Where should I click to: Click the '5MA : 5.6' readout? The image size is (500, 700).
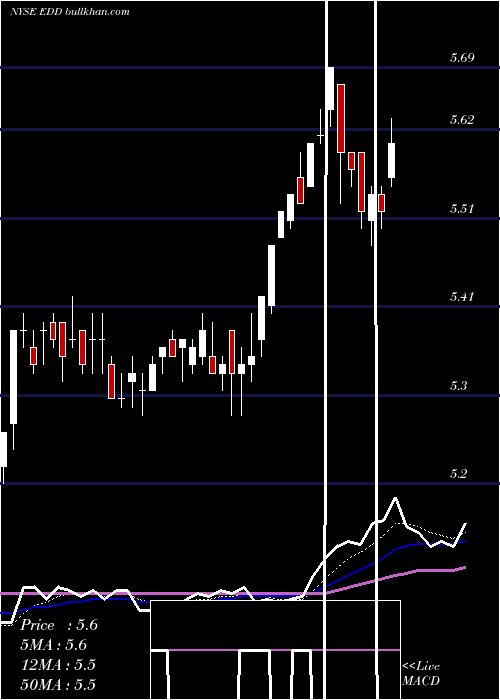[54, 645]
